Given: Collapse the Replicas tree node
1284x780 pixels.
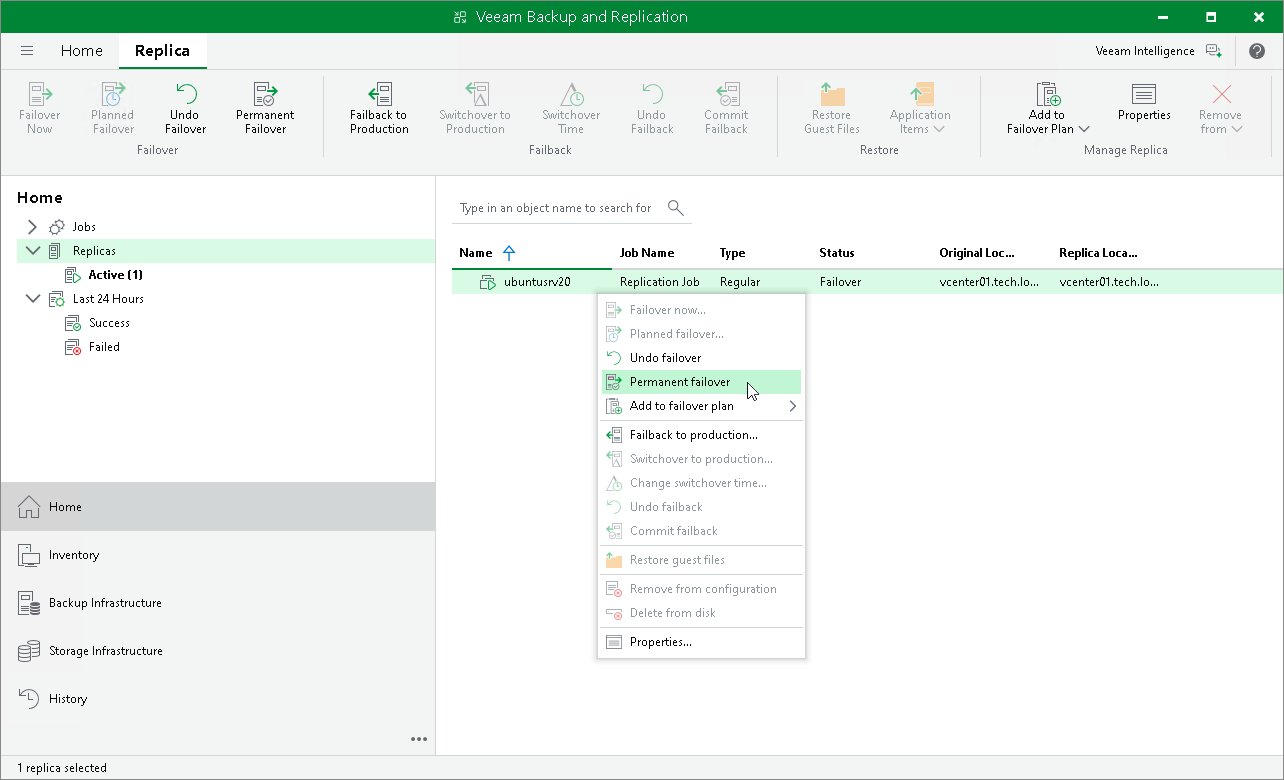Looking at the screenshot, I should point(33,251).
